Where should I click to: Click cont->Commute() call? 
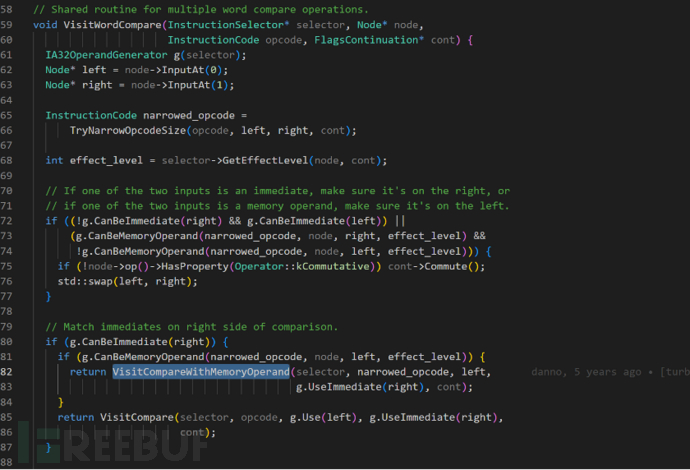point(436,267)
